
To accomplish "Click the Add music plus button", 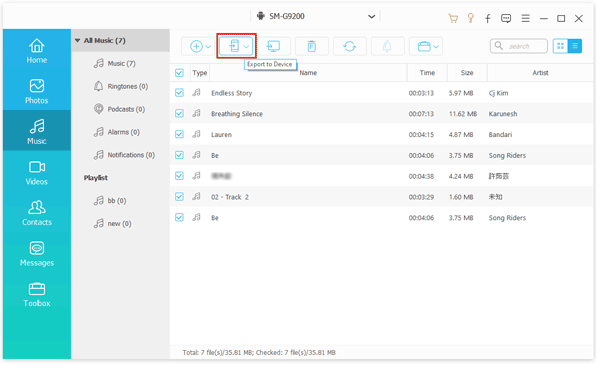I will pos(196,46).
